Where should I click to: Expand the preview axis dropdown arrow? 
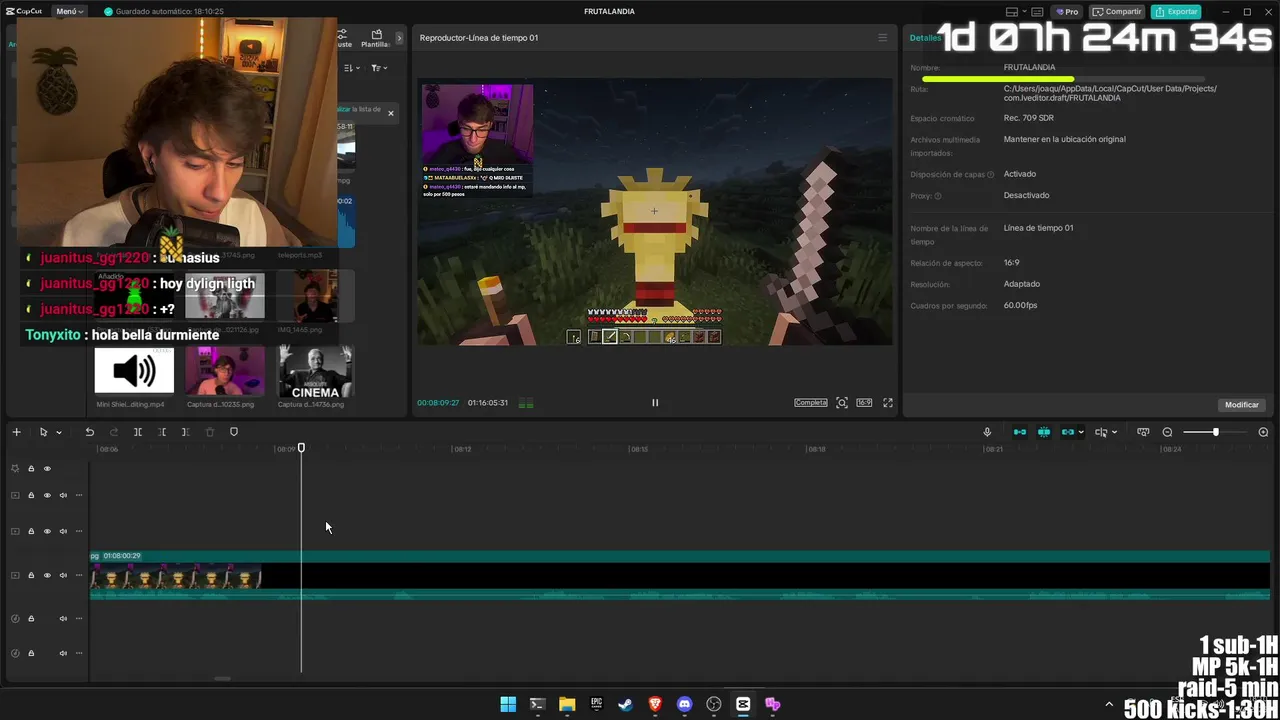tap(1114, 432)
